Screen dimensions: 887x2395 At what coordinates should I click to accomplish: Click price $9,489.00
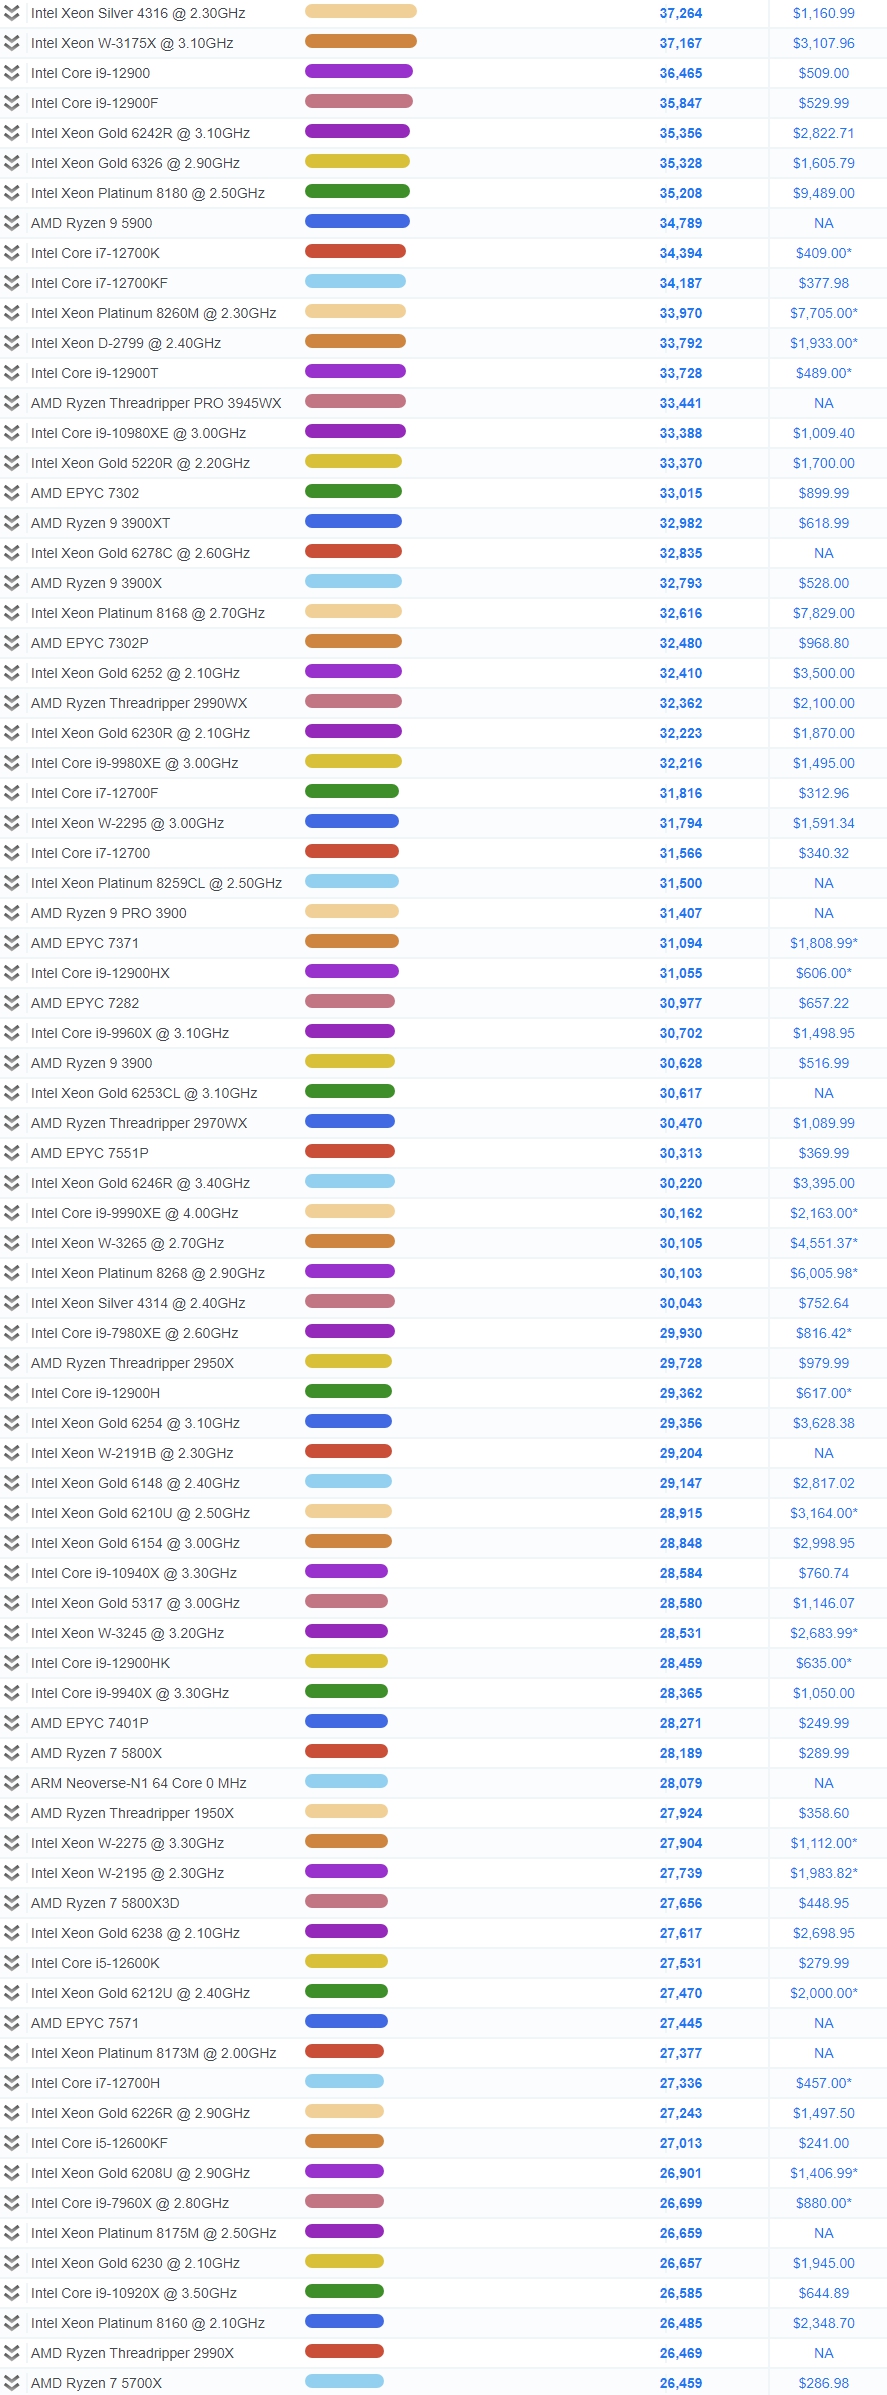(824, 193)
